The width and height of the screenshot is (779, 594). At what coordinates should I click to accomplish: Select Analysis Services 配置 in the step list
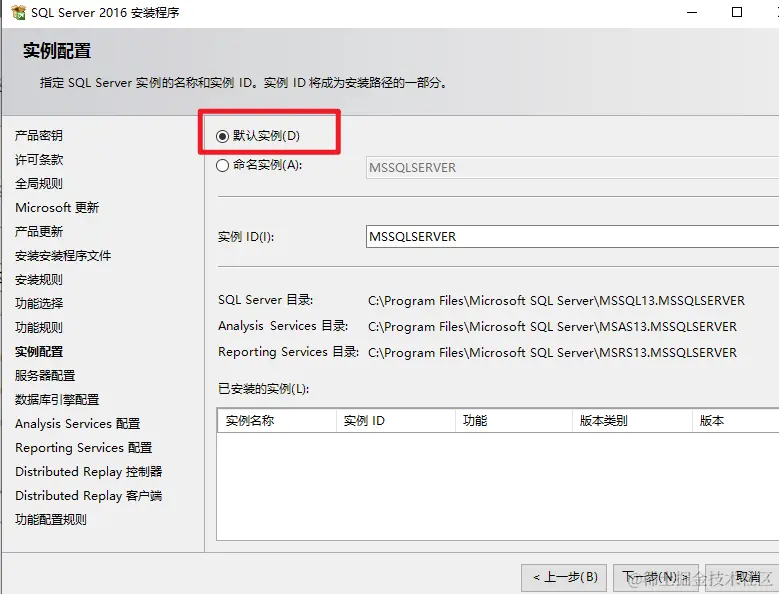point(78,424)
